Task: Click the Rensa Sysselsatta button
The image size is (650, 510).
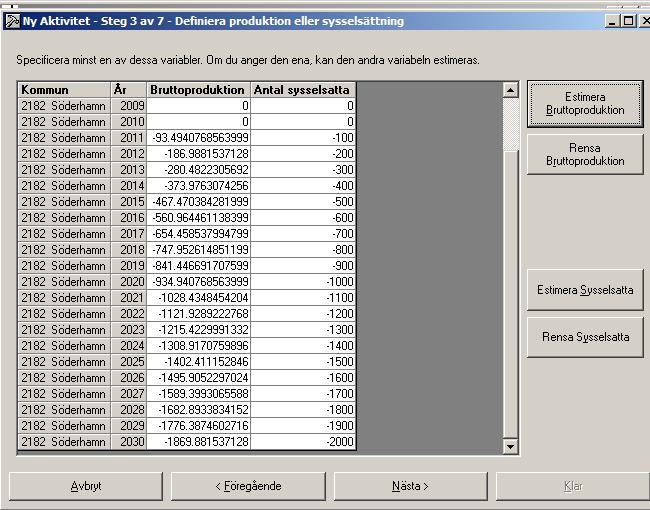Action: pyautogui.click(x=585, y=337)
